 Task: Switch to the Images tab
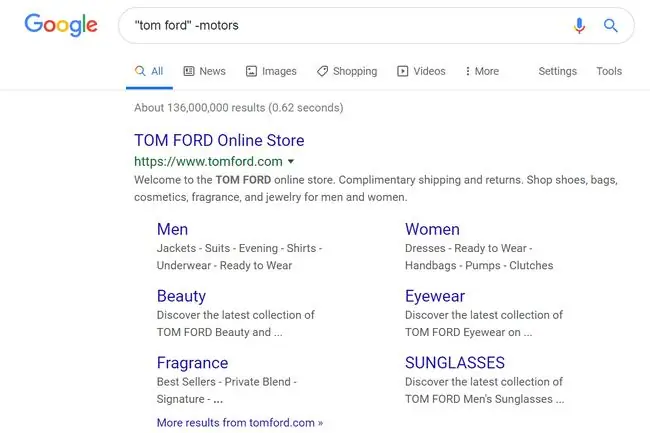click(271, 71)
